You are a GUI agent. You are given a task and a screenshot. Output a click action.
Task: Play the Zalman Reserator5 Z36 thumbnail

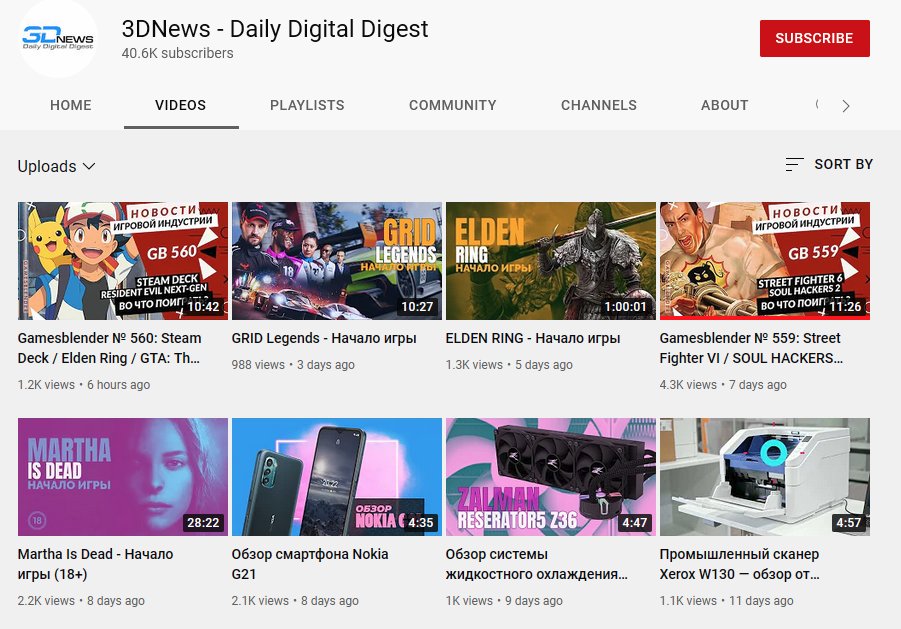[x=550, y=477]
